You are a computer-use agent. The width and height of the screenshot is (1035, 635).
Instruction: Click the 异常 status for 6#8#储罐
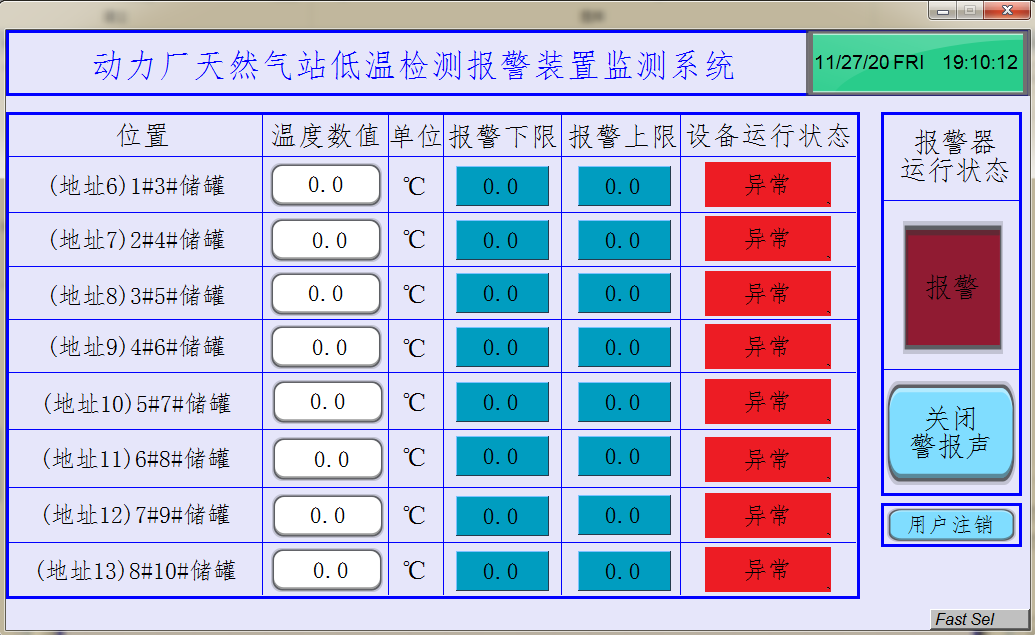tap(767, 459)
